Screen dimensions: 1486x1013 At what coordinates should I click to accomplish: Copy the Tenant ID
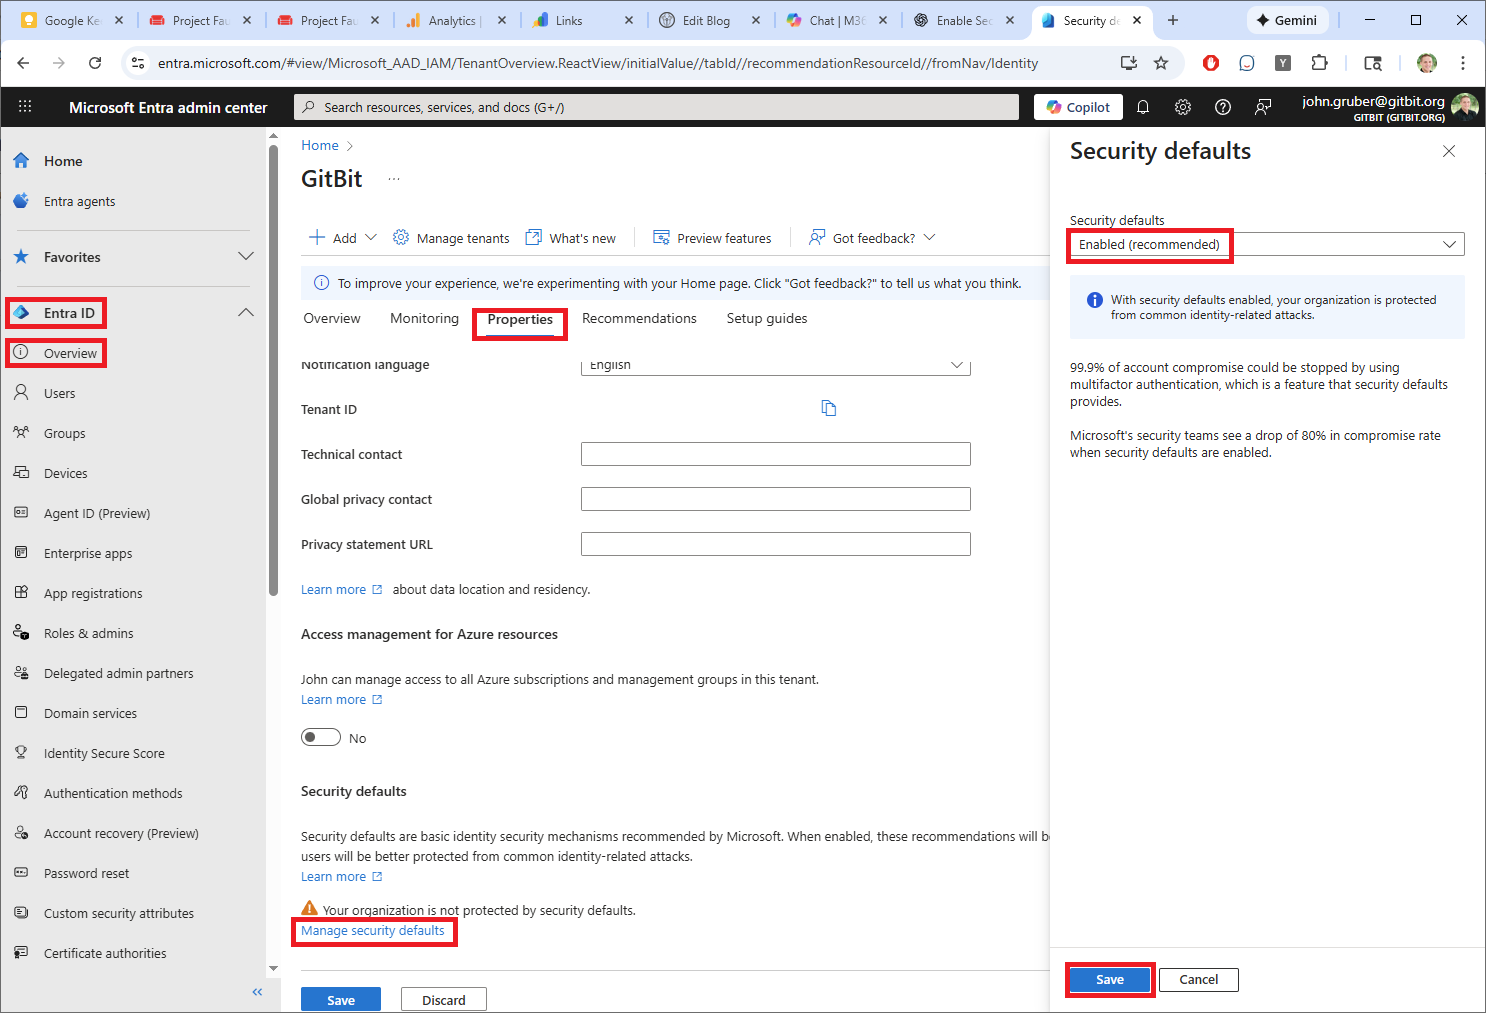(828, 407)
